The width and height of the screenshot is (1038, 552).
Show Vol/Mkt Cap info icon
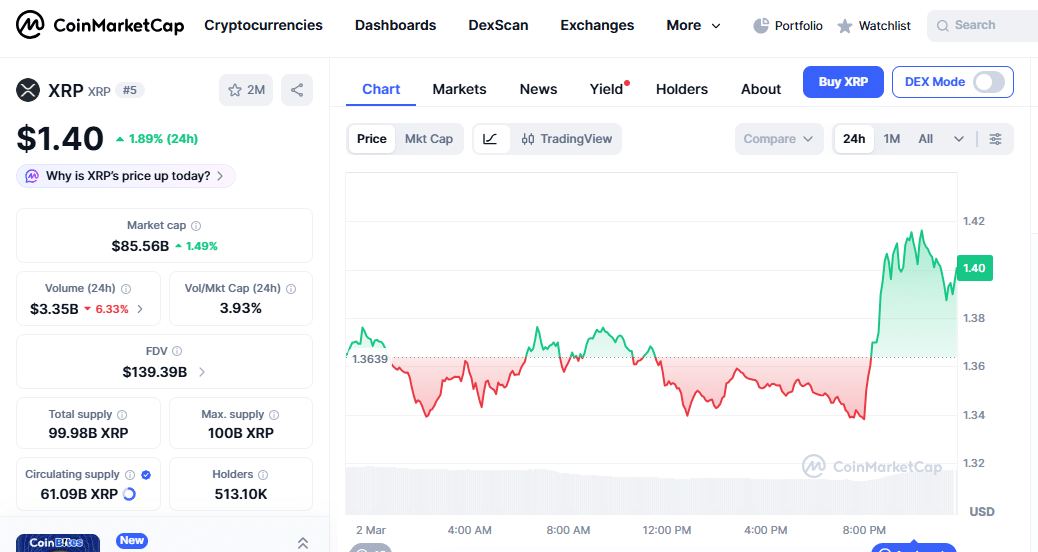coord(291,289)
